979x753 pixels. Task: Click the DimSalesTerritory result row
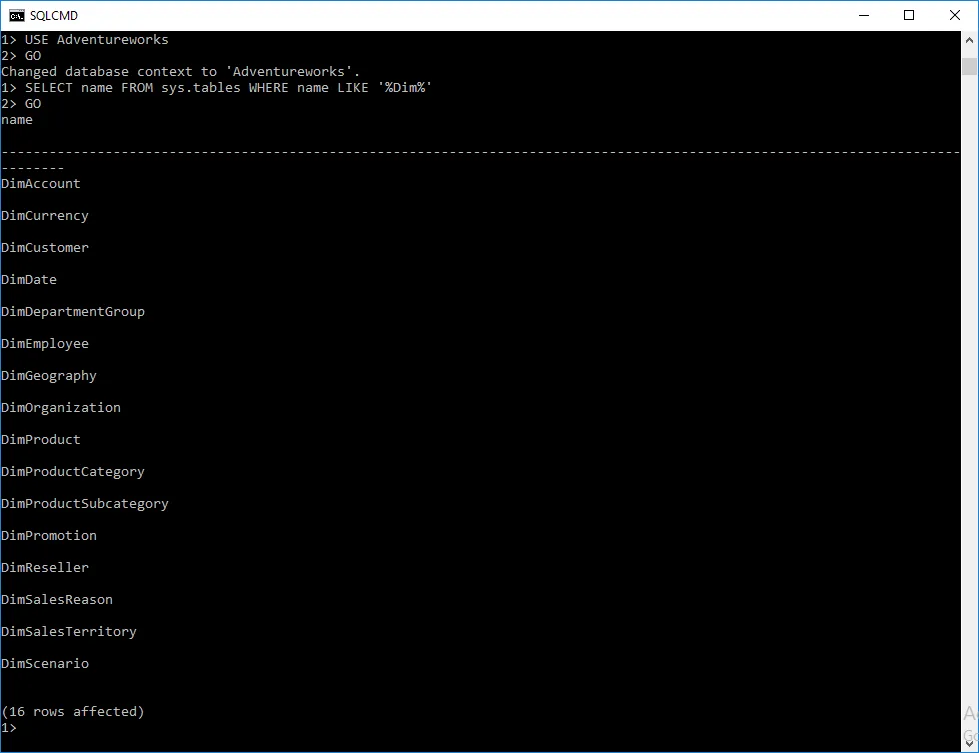[69, 632]
